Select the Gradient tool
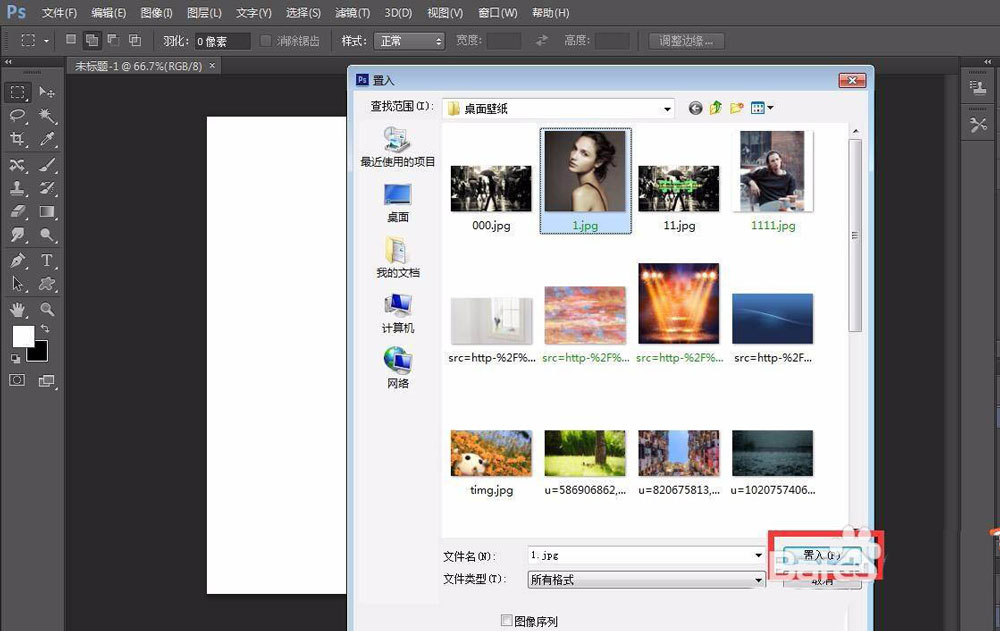 [47, 211]
